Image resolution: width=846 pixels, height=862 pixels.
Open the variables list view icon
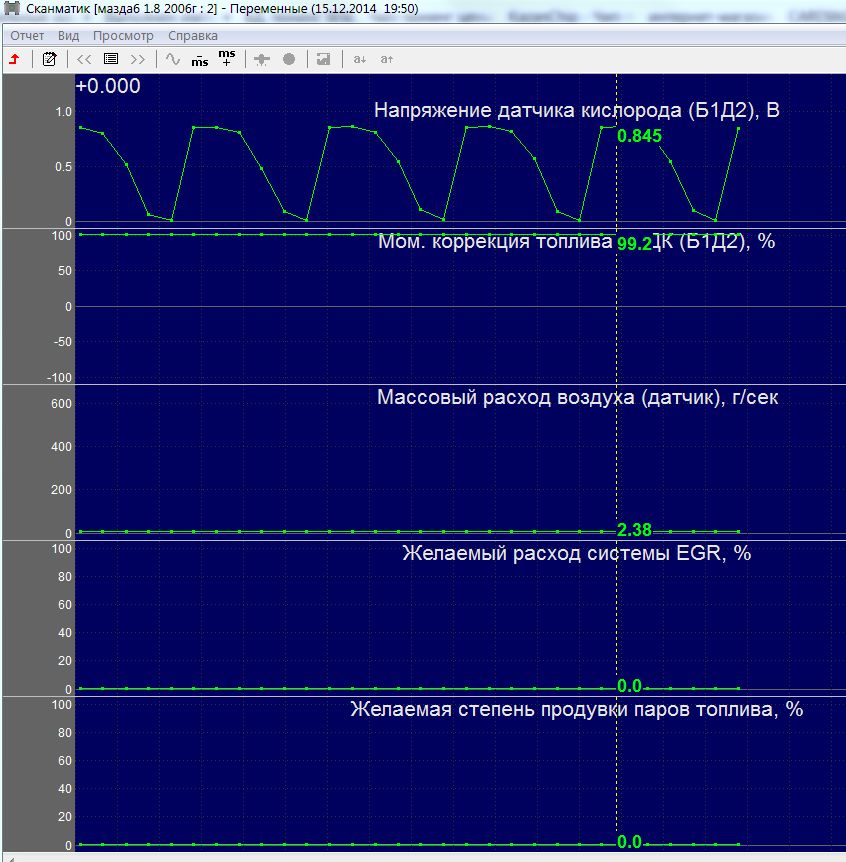[111, 59]
